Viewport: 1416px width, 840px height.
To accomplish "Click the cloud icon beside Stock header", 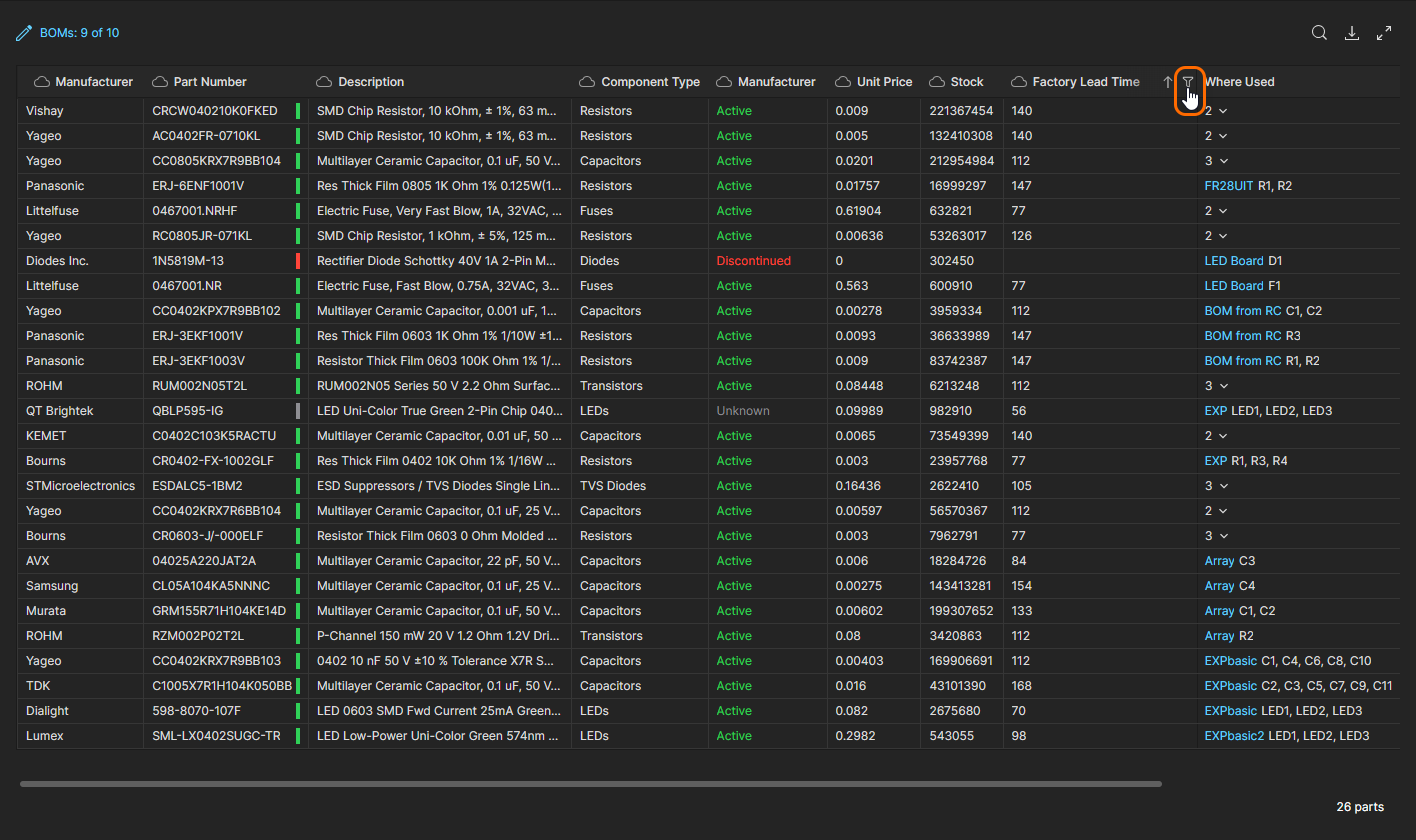I will 937,82.
